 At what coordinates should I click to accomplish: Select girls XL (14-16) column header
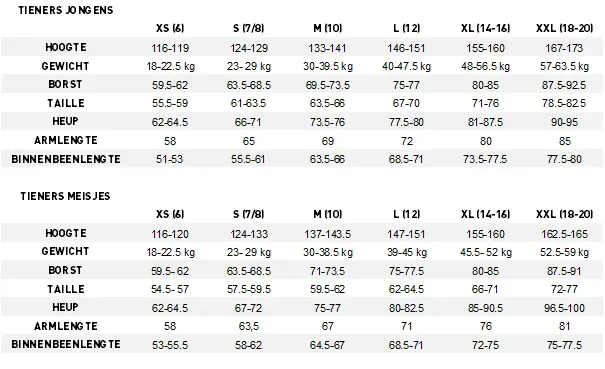click(485, 214)
